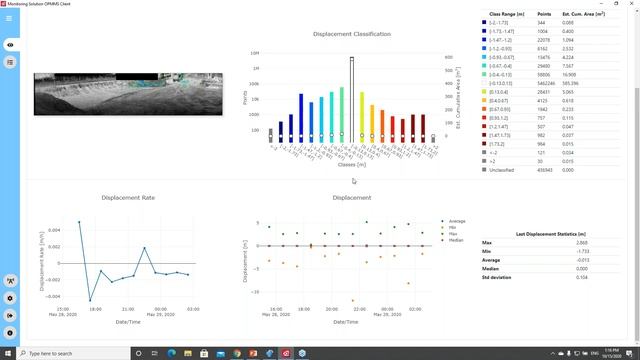Click the tall white bar in classification chart
Viewport: 640px width, 360px height.
pyautogui.click(x=352, y=100)
